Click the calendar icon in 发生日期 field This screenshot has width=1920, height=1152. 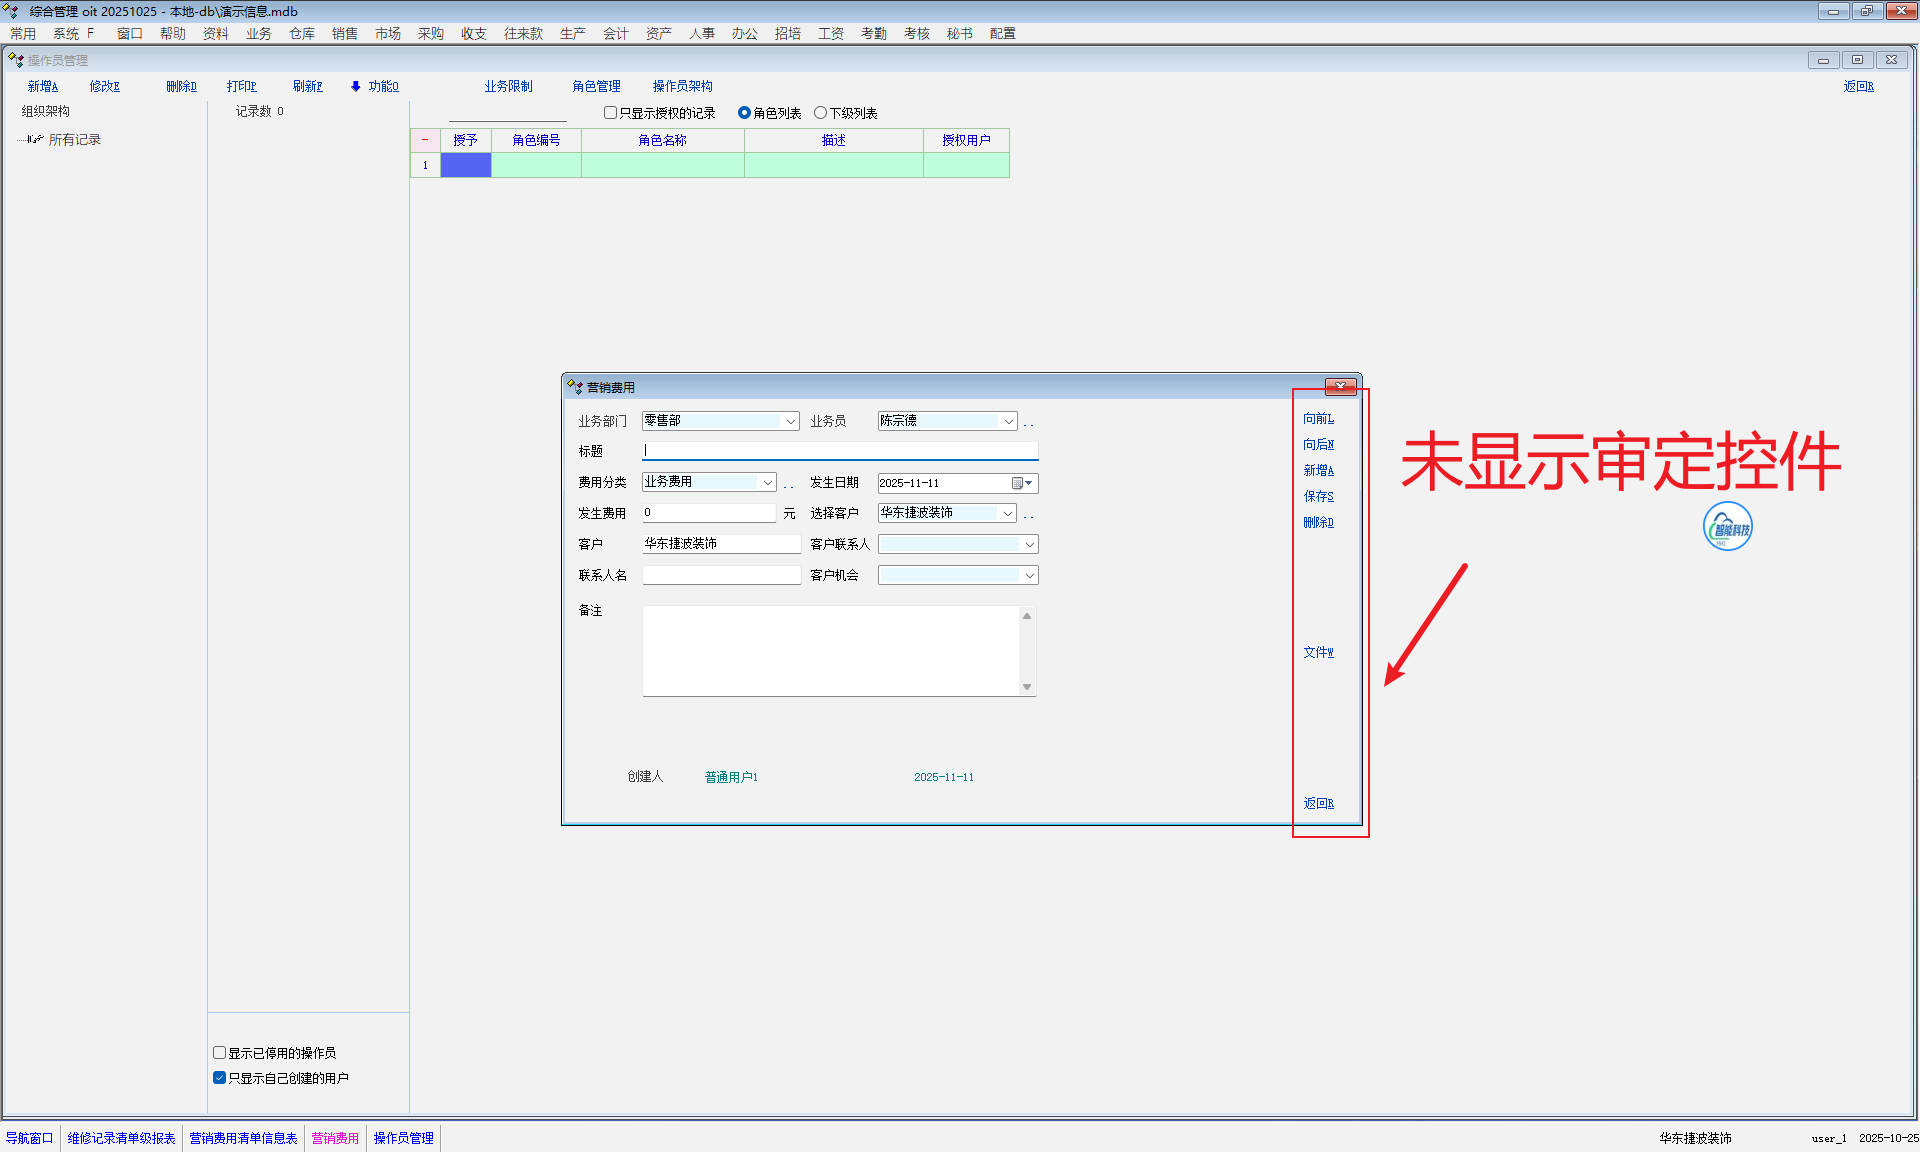(x=1017, y=483)
